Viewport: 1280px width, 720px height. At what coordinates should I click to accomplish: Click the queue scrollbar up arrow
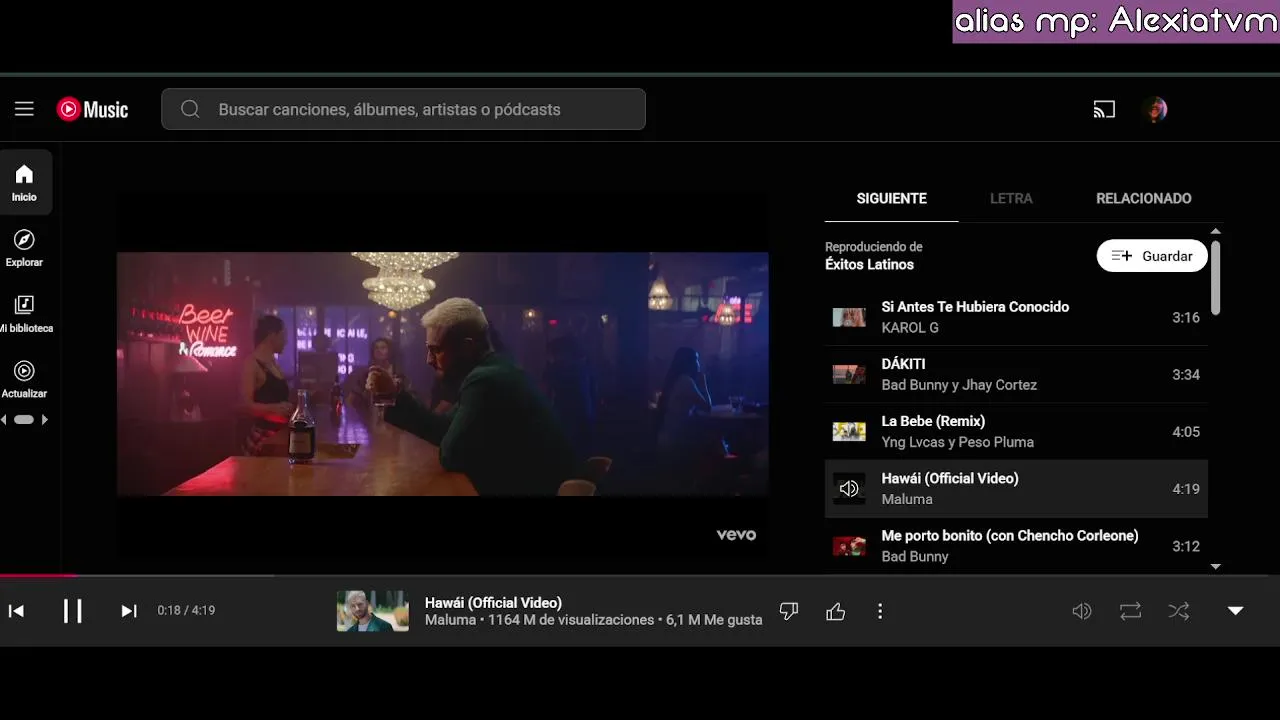coord(1216,232)
